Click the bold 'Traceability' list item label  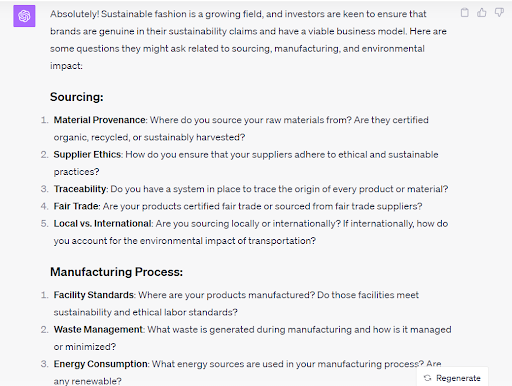80,189
